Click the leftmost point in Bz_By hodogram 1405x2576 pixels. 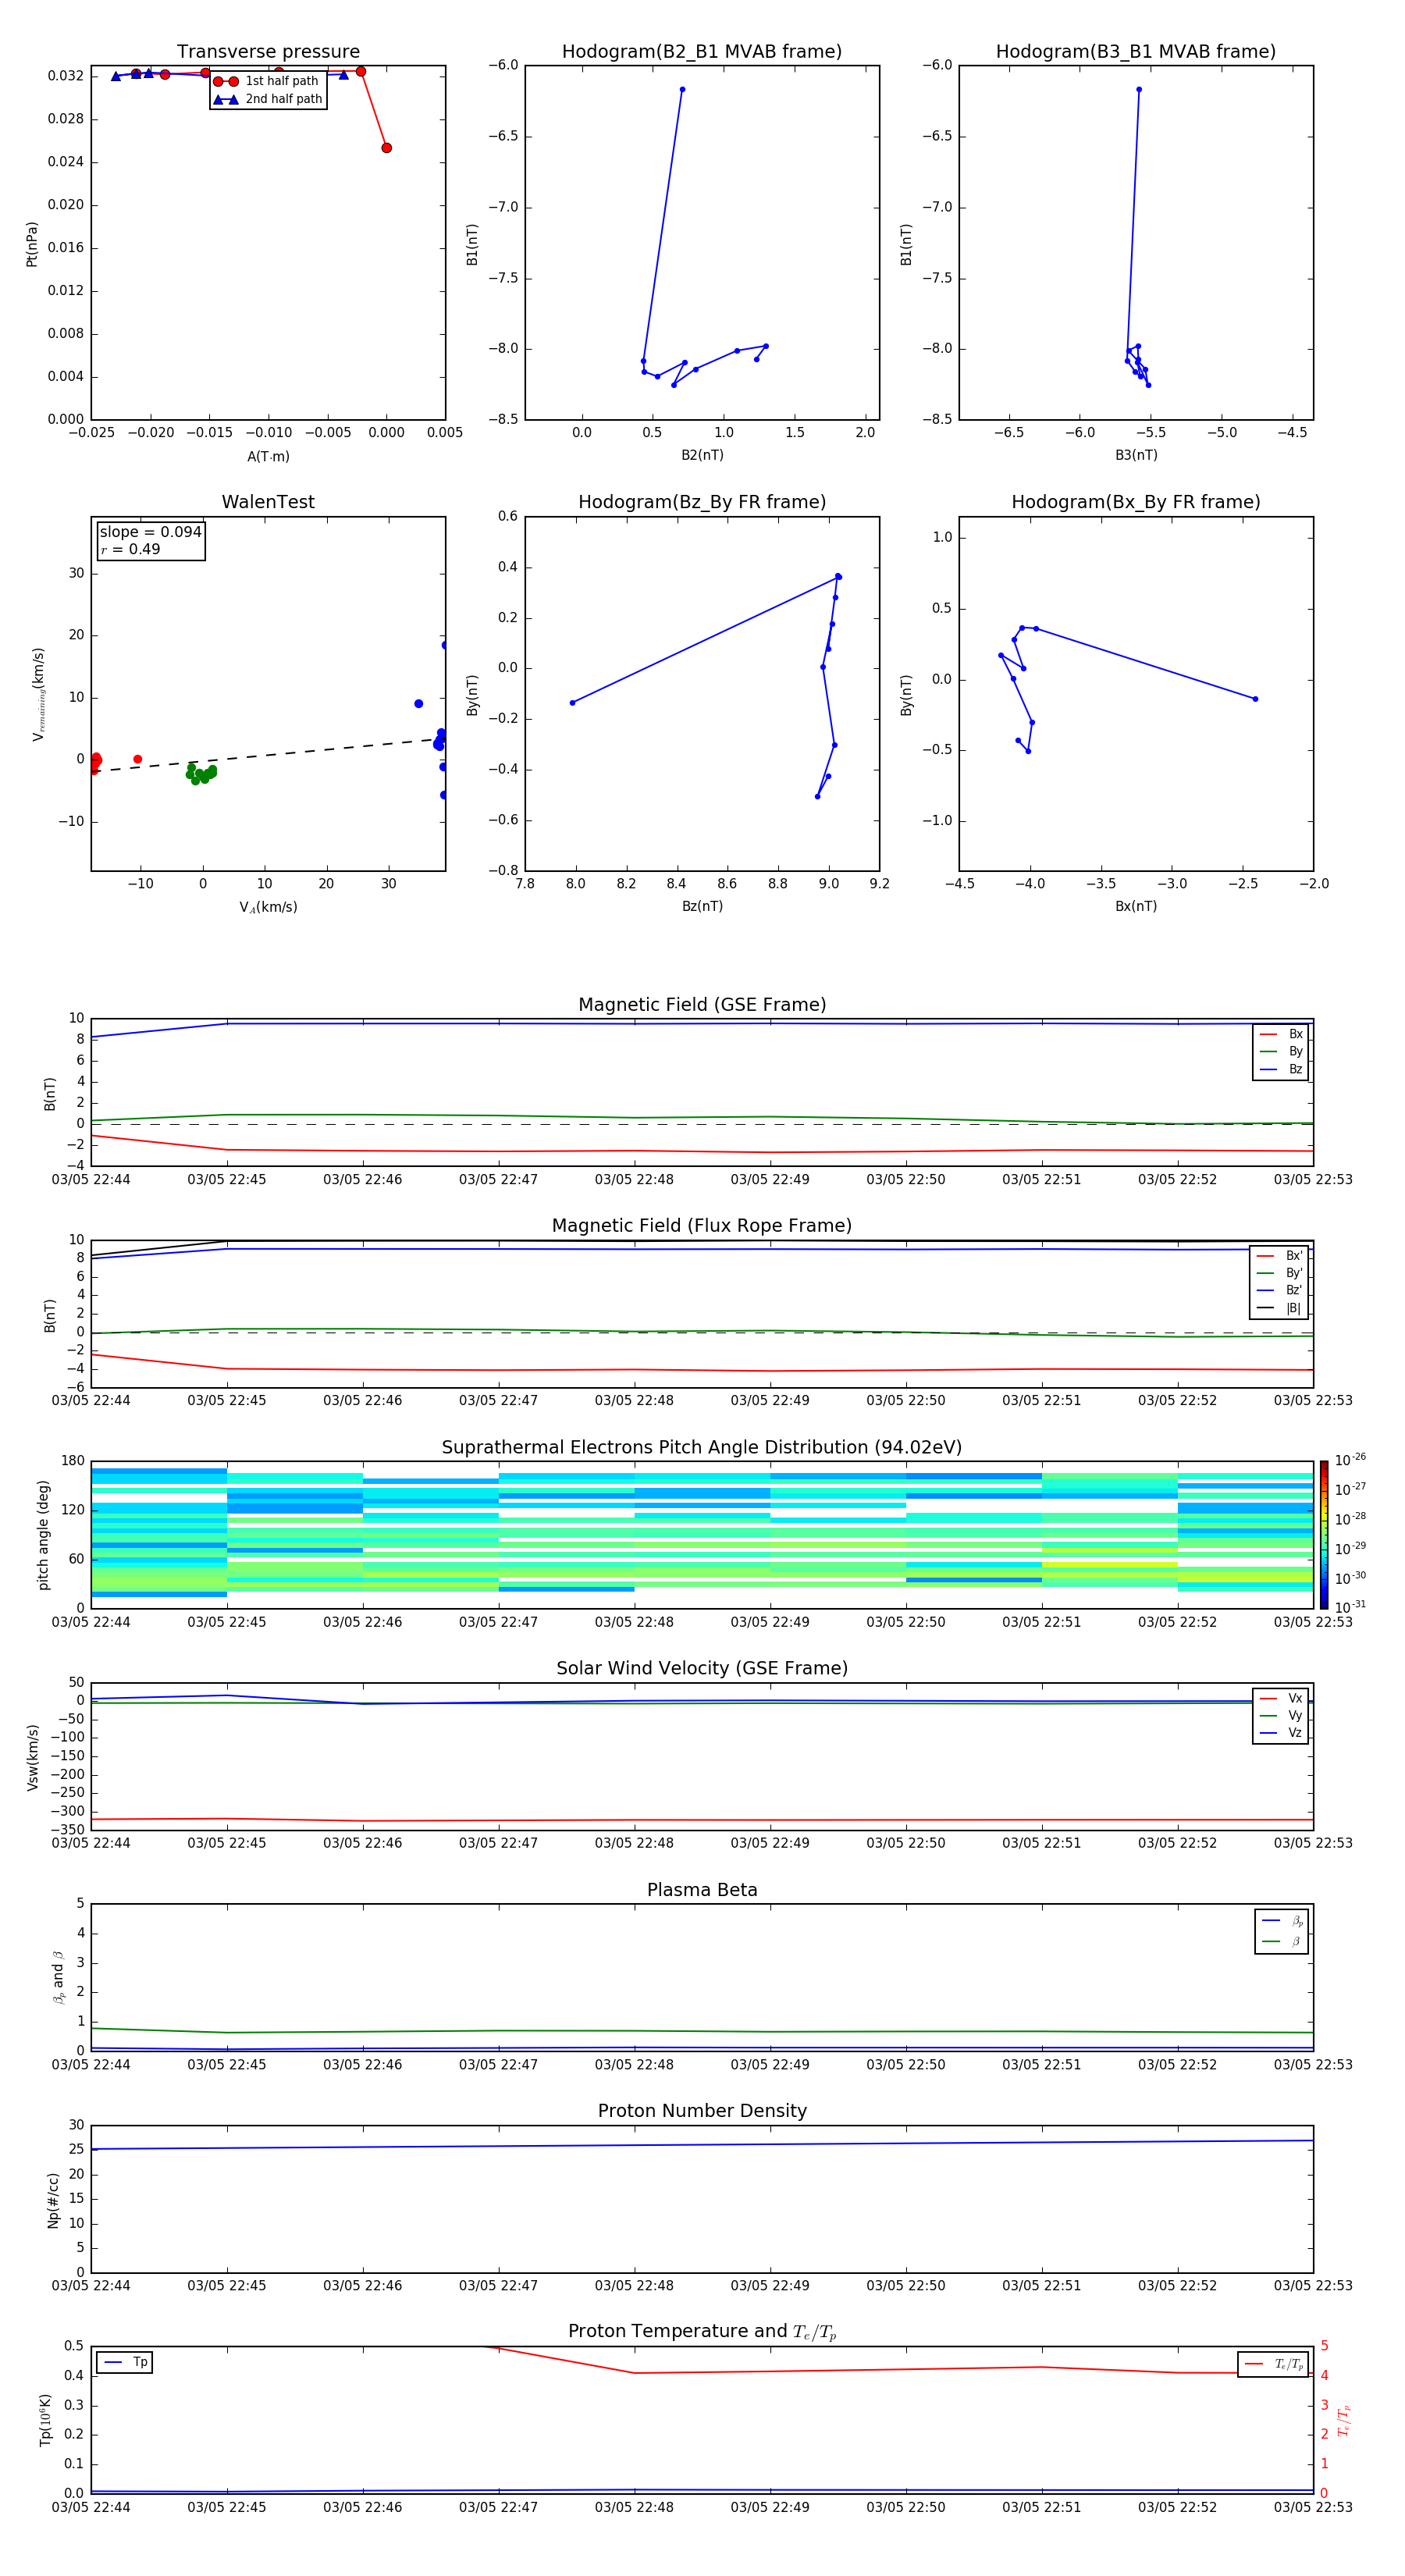click(572, 703)
